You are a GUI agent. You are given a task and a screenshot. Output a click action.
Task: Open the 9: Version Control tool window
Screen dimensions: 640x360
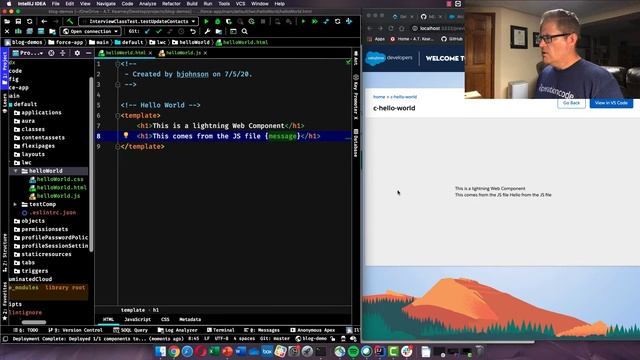76,330
